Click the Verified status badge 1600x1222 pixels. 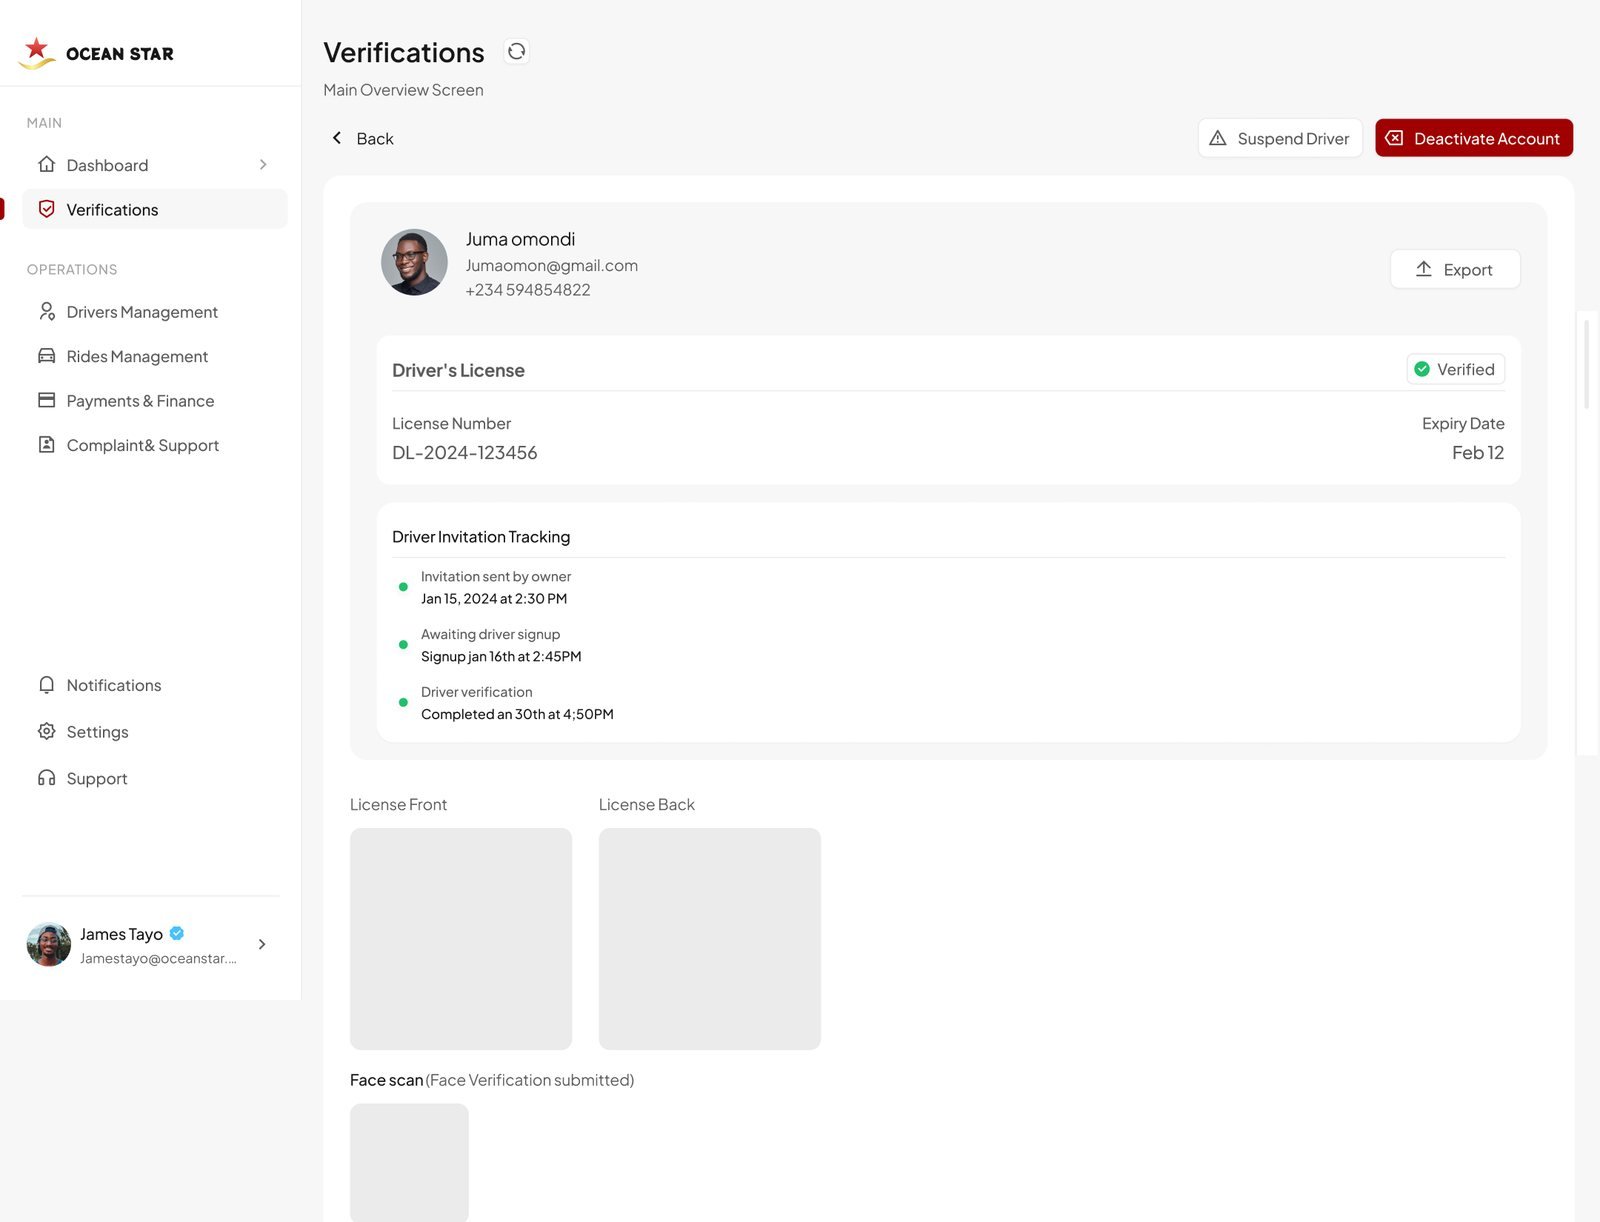(x=1455, y=369)
